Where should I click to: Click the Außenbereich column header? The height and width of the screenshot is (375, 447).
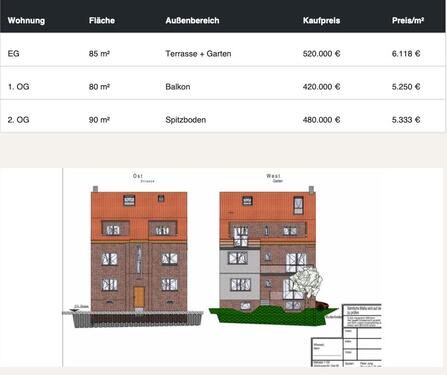point(192,21)
